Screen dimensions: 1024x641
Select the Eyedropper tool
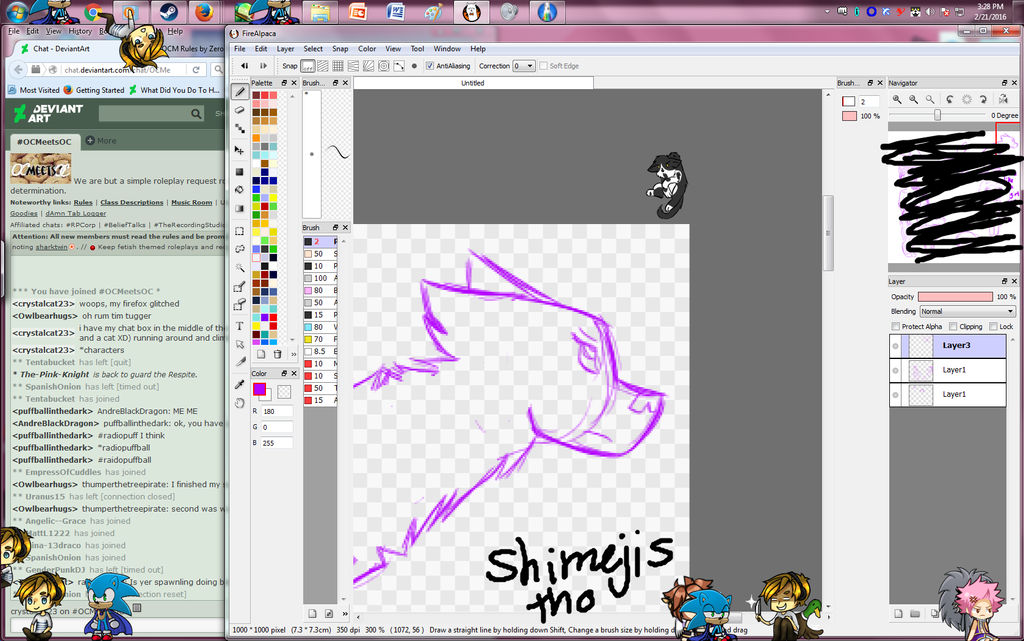pos(240,384)
